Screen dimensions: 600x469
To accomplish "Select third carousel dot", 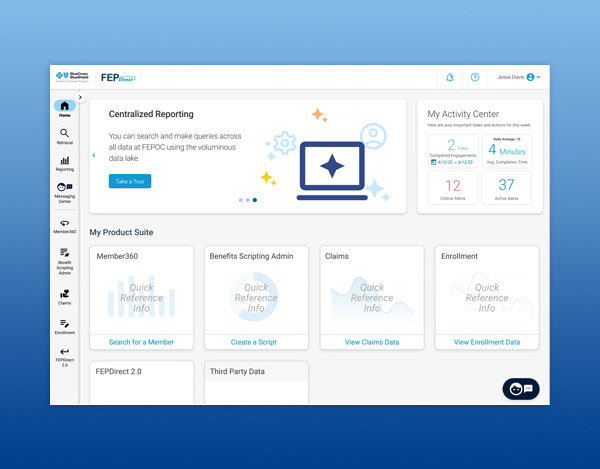I will pyautogui.click(x=255, y=200).
